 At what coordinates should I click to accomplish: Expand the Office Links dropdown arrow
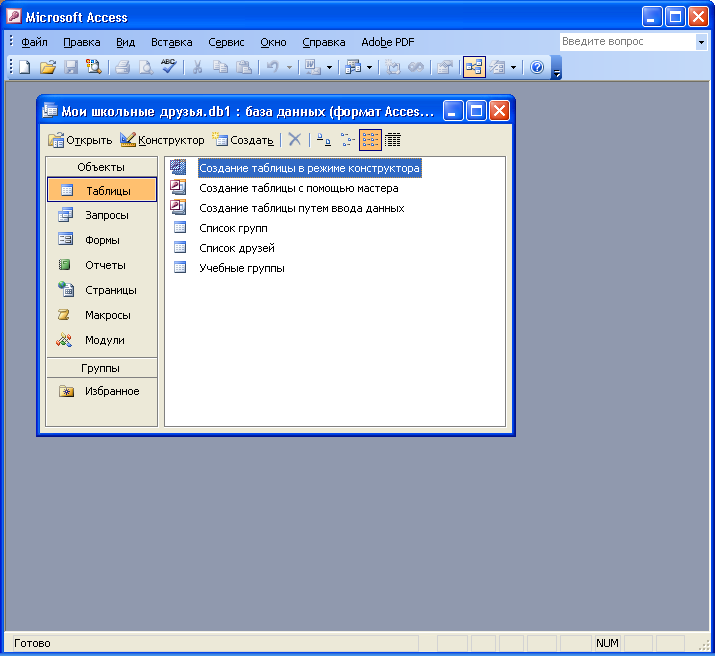(329, 67)
